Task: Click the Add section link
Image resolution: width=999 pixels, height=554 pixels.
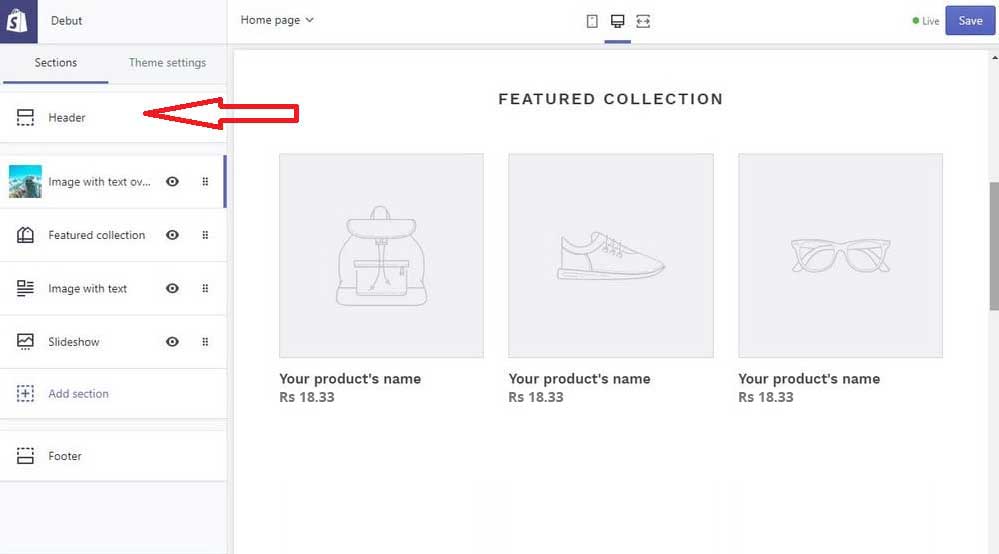Action: [x=78, y=394]
